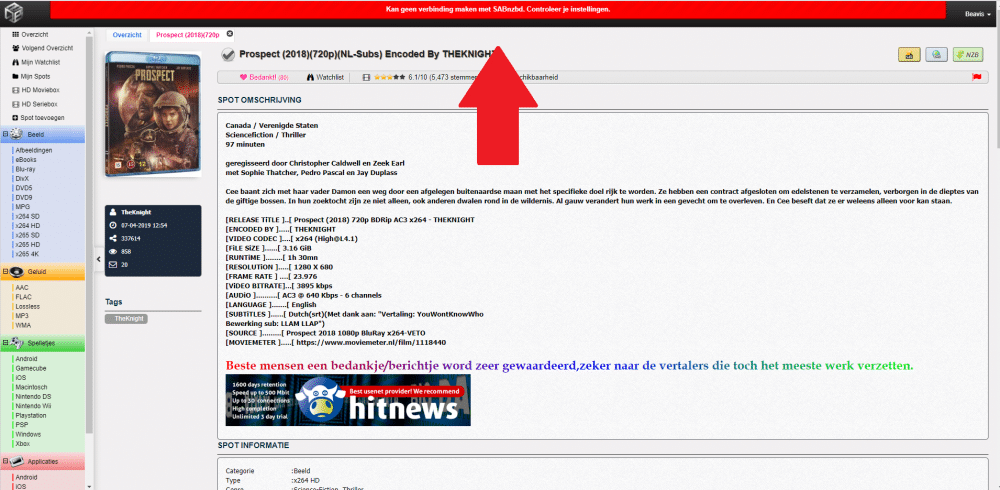The image size is (1000, 490).
Task: Open Volgend Overzicht in the sidebar
Action: coord(42,48)
